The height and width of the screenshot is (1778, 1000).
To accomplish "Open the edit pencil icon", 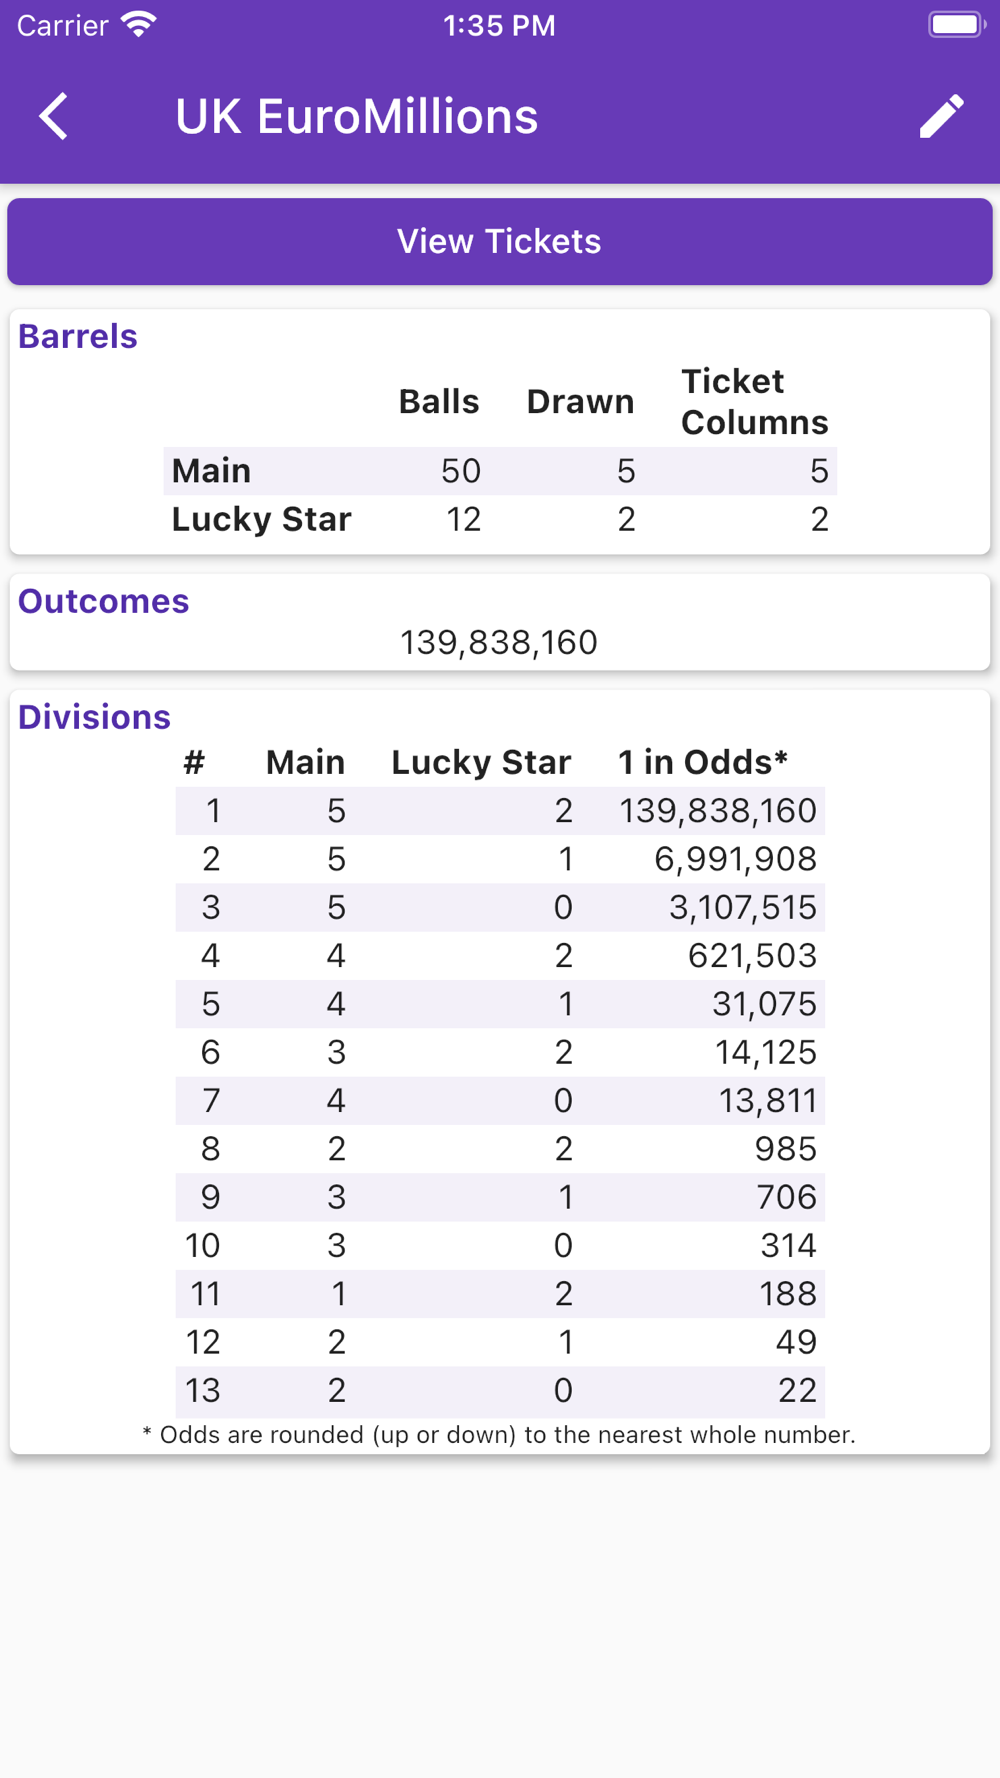I will click(x=941, y=116).
